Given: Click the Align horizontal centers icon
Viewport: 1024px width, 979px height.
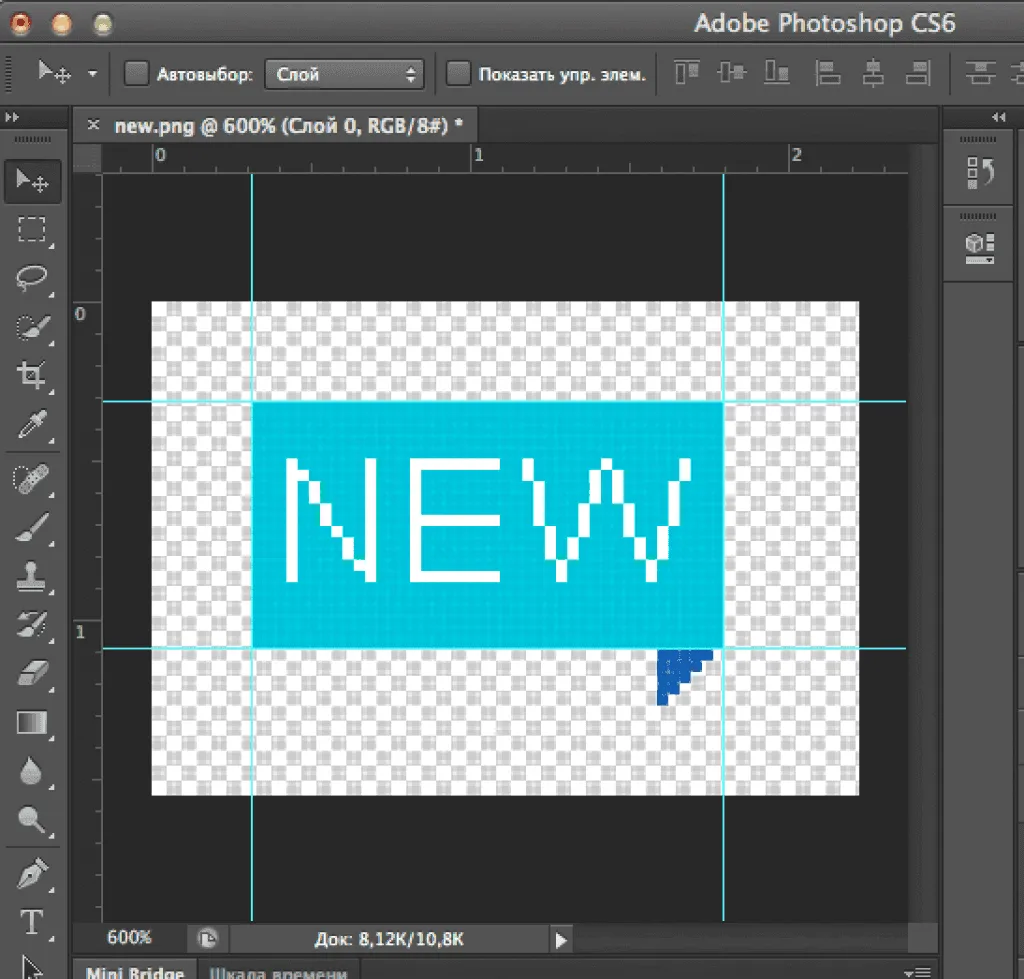Looking at the screenshot, I should 872,72.
